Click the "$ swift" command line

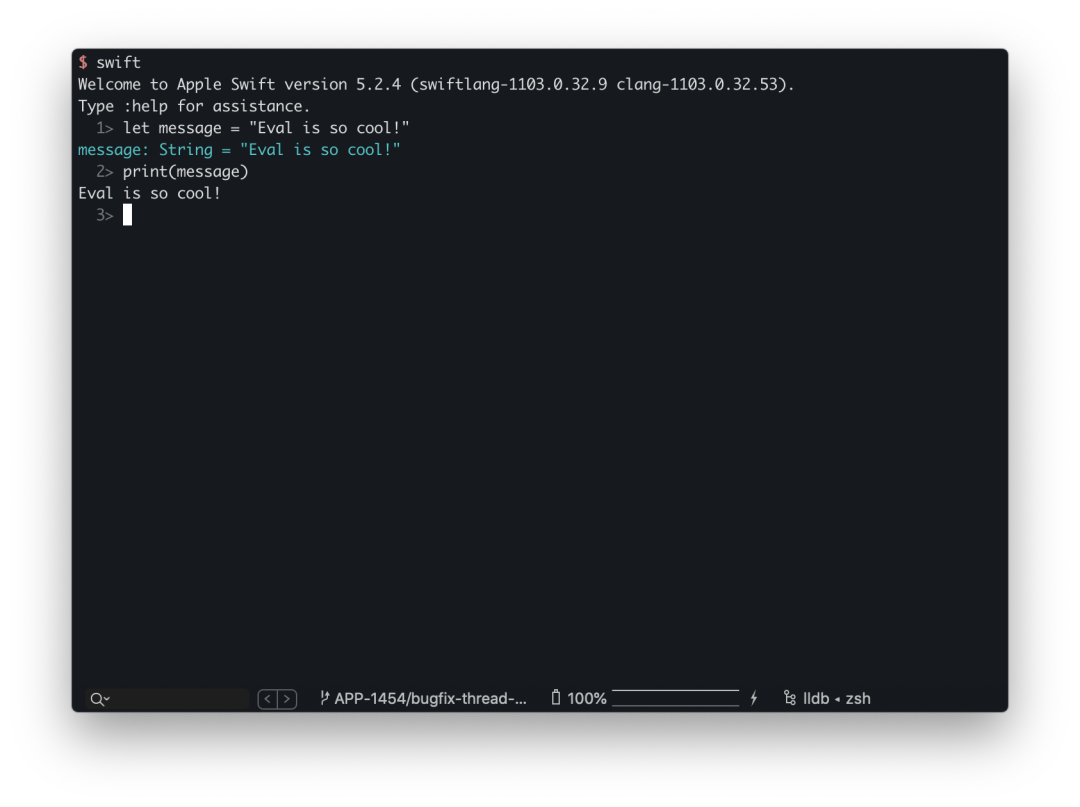[110, 62]
